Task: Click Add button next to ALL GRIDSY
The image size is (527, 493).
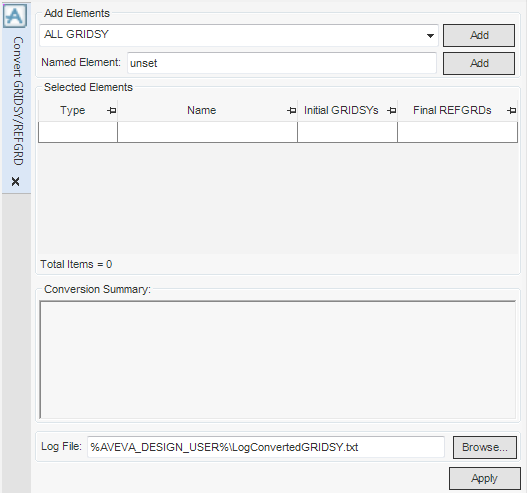Action: pyautogui.click(x=479, y=35)
